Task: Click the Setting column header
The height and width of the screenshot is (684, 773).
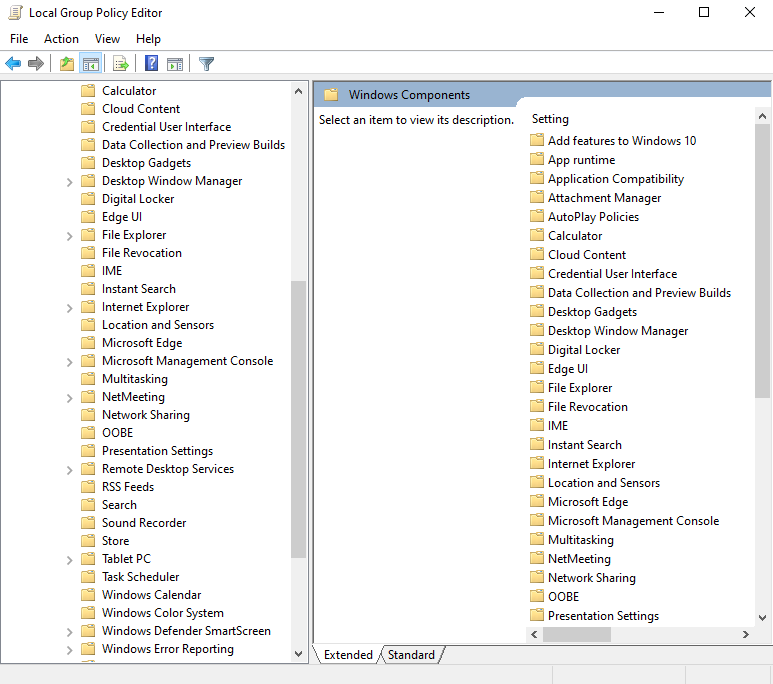Action: 550,119
